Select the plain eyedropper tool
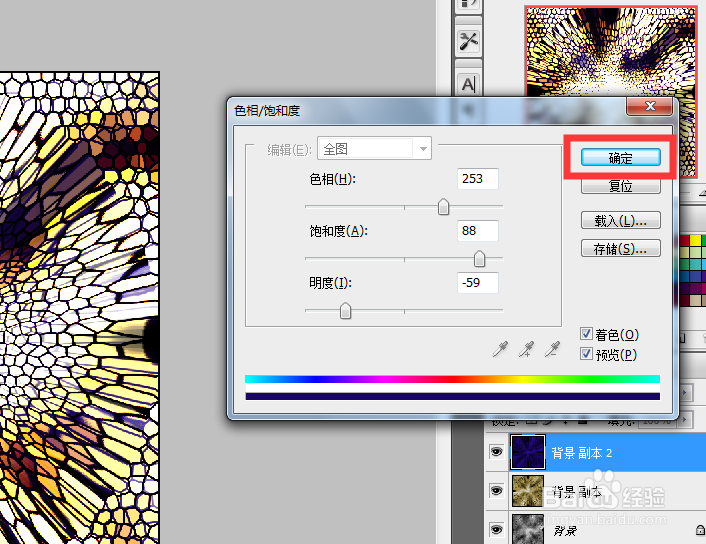706x544 pixels. click(500, 349)
